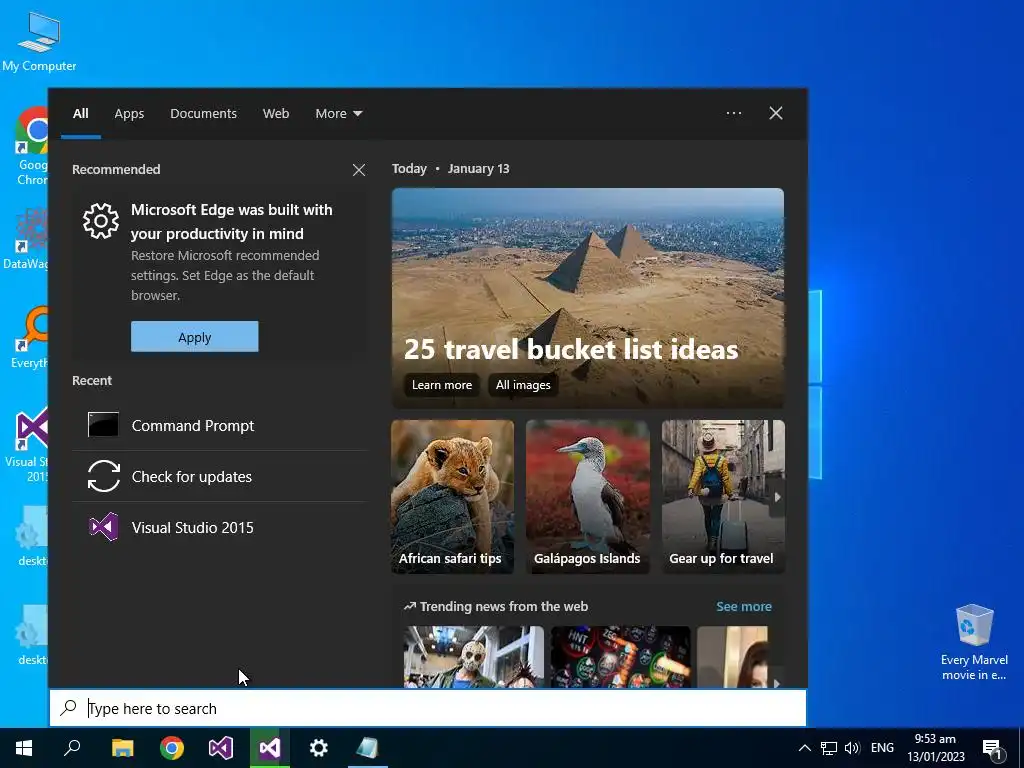1024x768 pixels.
Task: Open Settings gear in the taskbar
Action: point(319,748)
